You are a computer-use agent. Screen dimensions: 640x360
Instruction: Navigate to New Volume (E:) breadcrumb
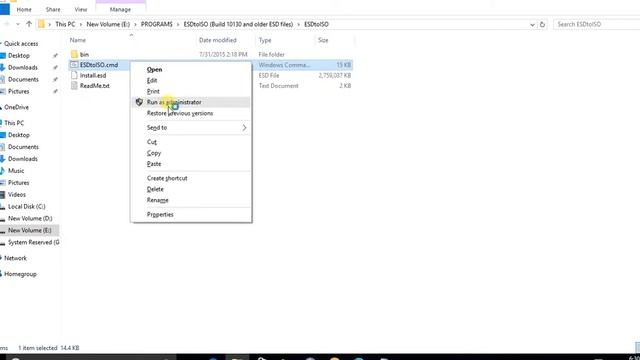108,24
